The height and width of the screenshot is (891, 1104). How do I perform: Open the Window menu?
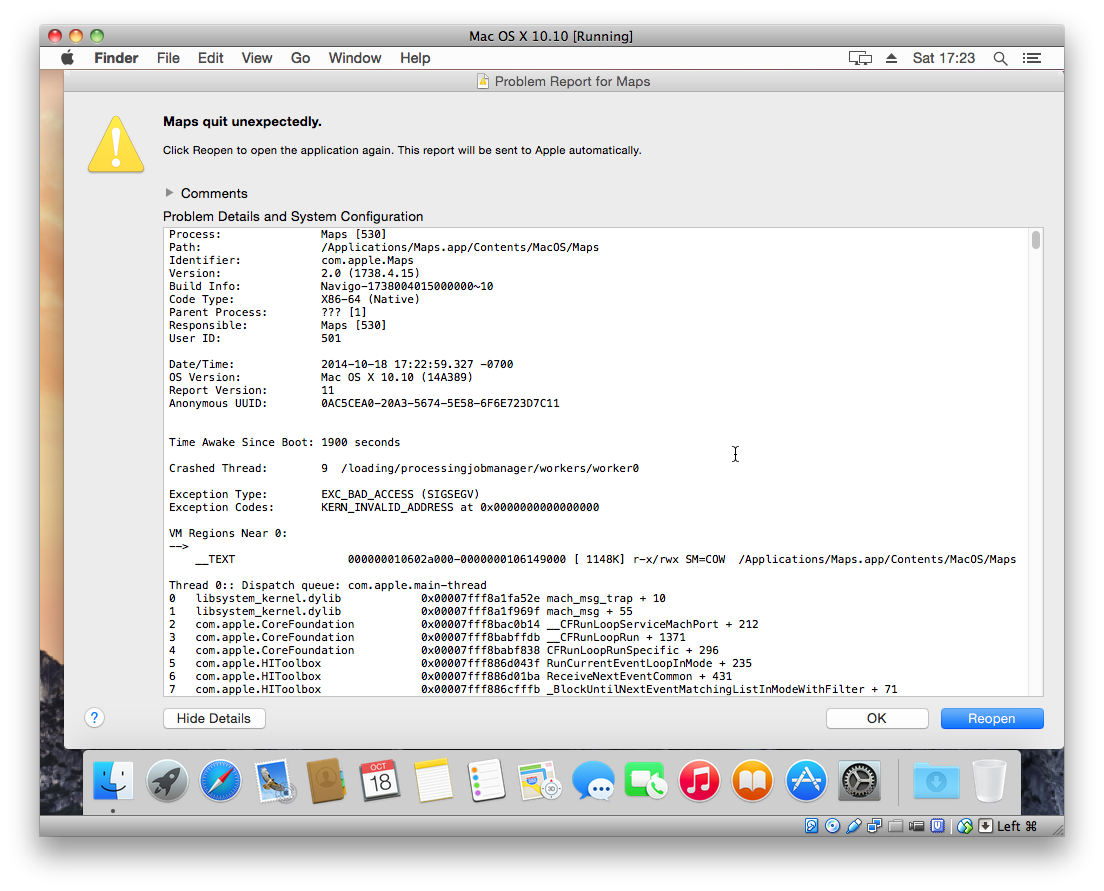point(355,58)
